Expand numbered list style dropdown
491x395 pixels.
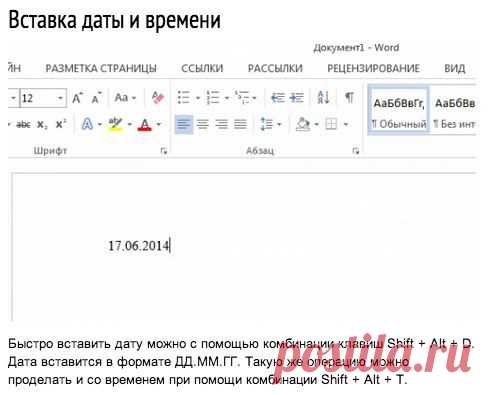click(227, 98)
